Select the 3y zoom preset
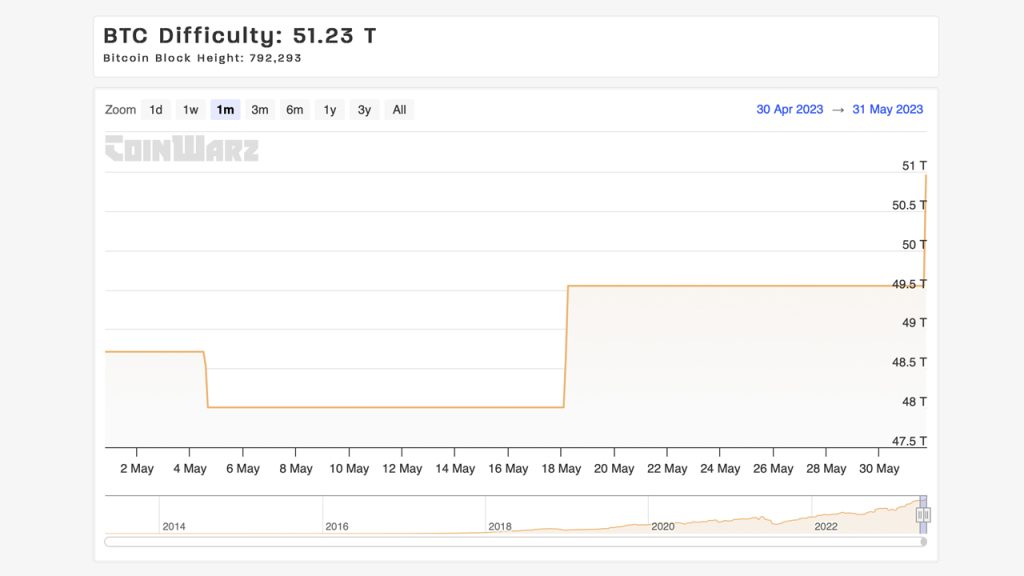The image size is (1024, 576). [363, 109]
